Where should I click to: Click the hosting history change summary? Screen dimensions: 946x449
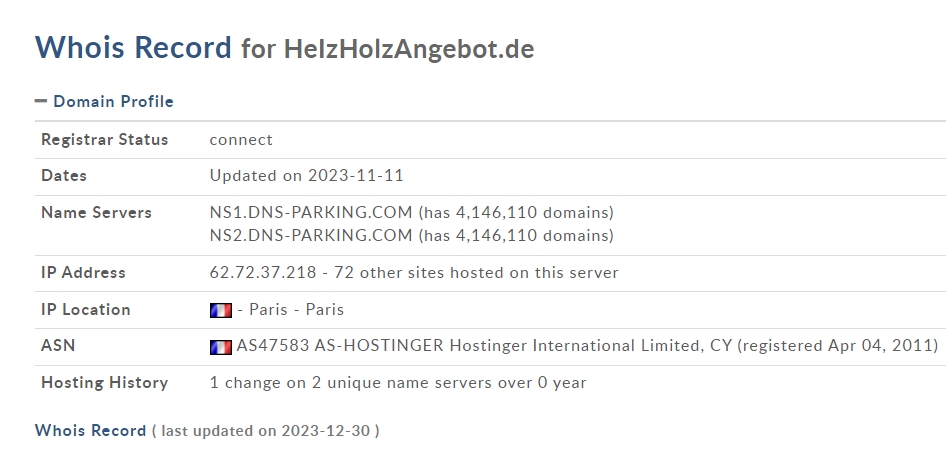click(x=398, y=383)
